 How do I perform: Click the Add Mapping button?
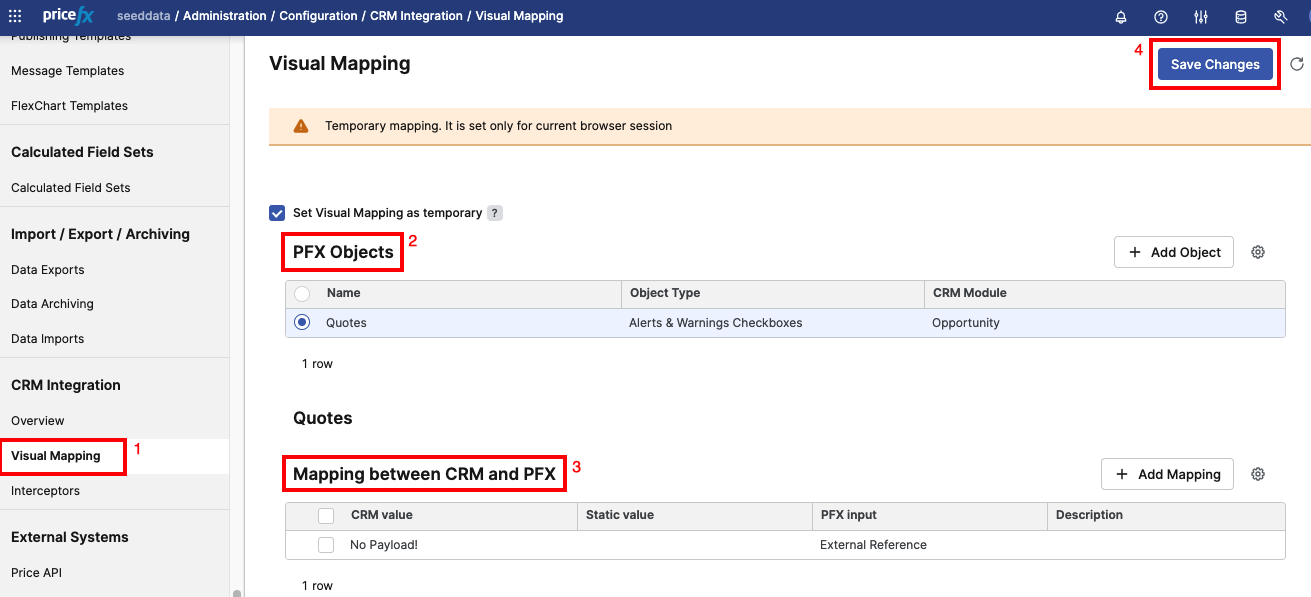point(1167,474)
